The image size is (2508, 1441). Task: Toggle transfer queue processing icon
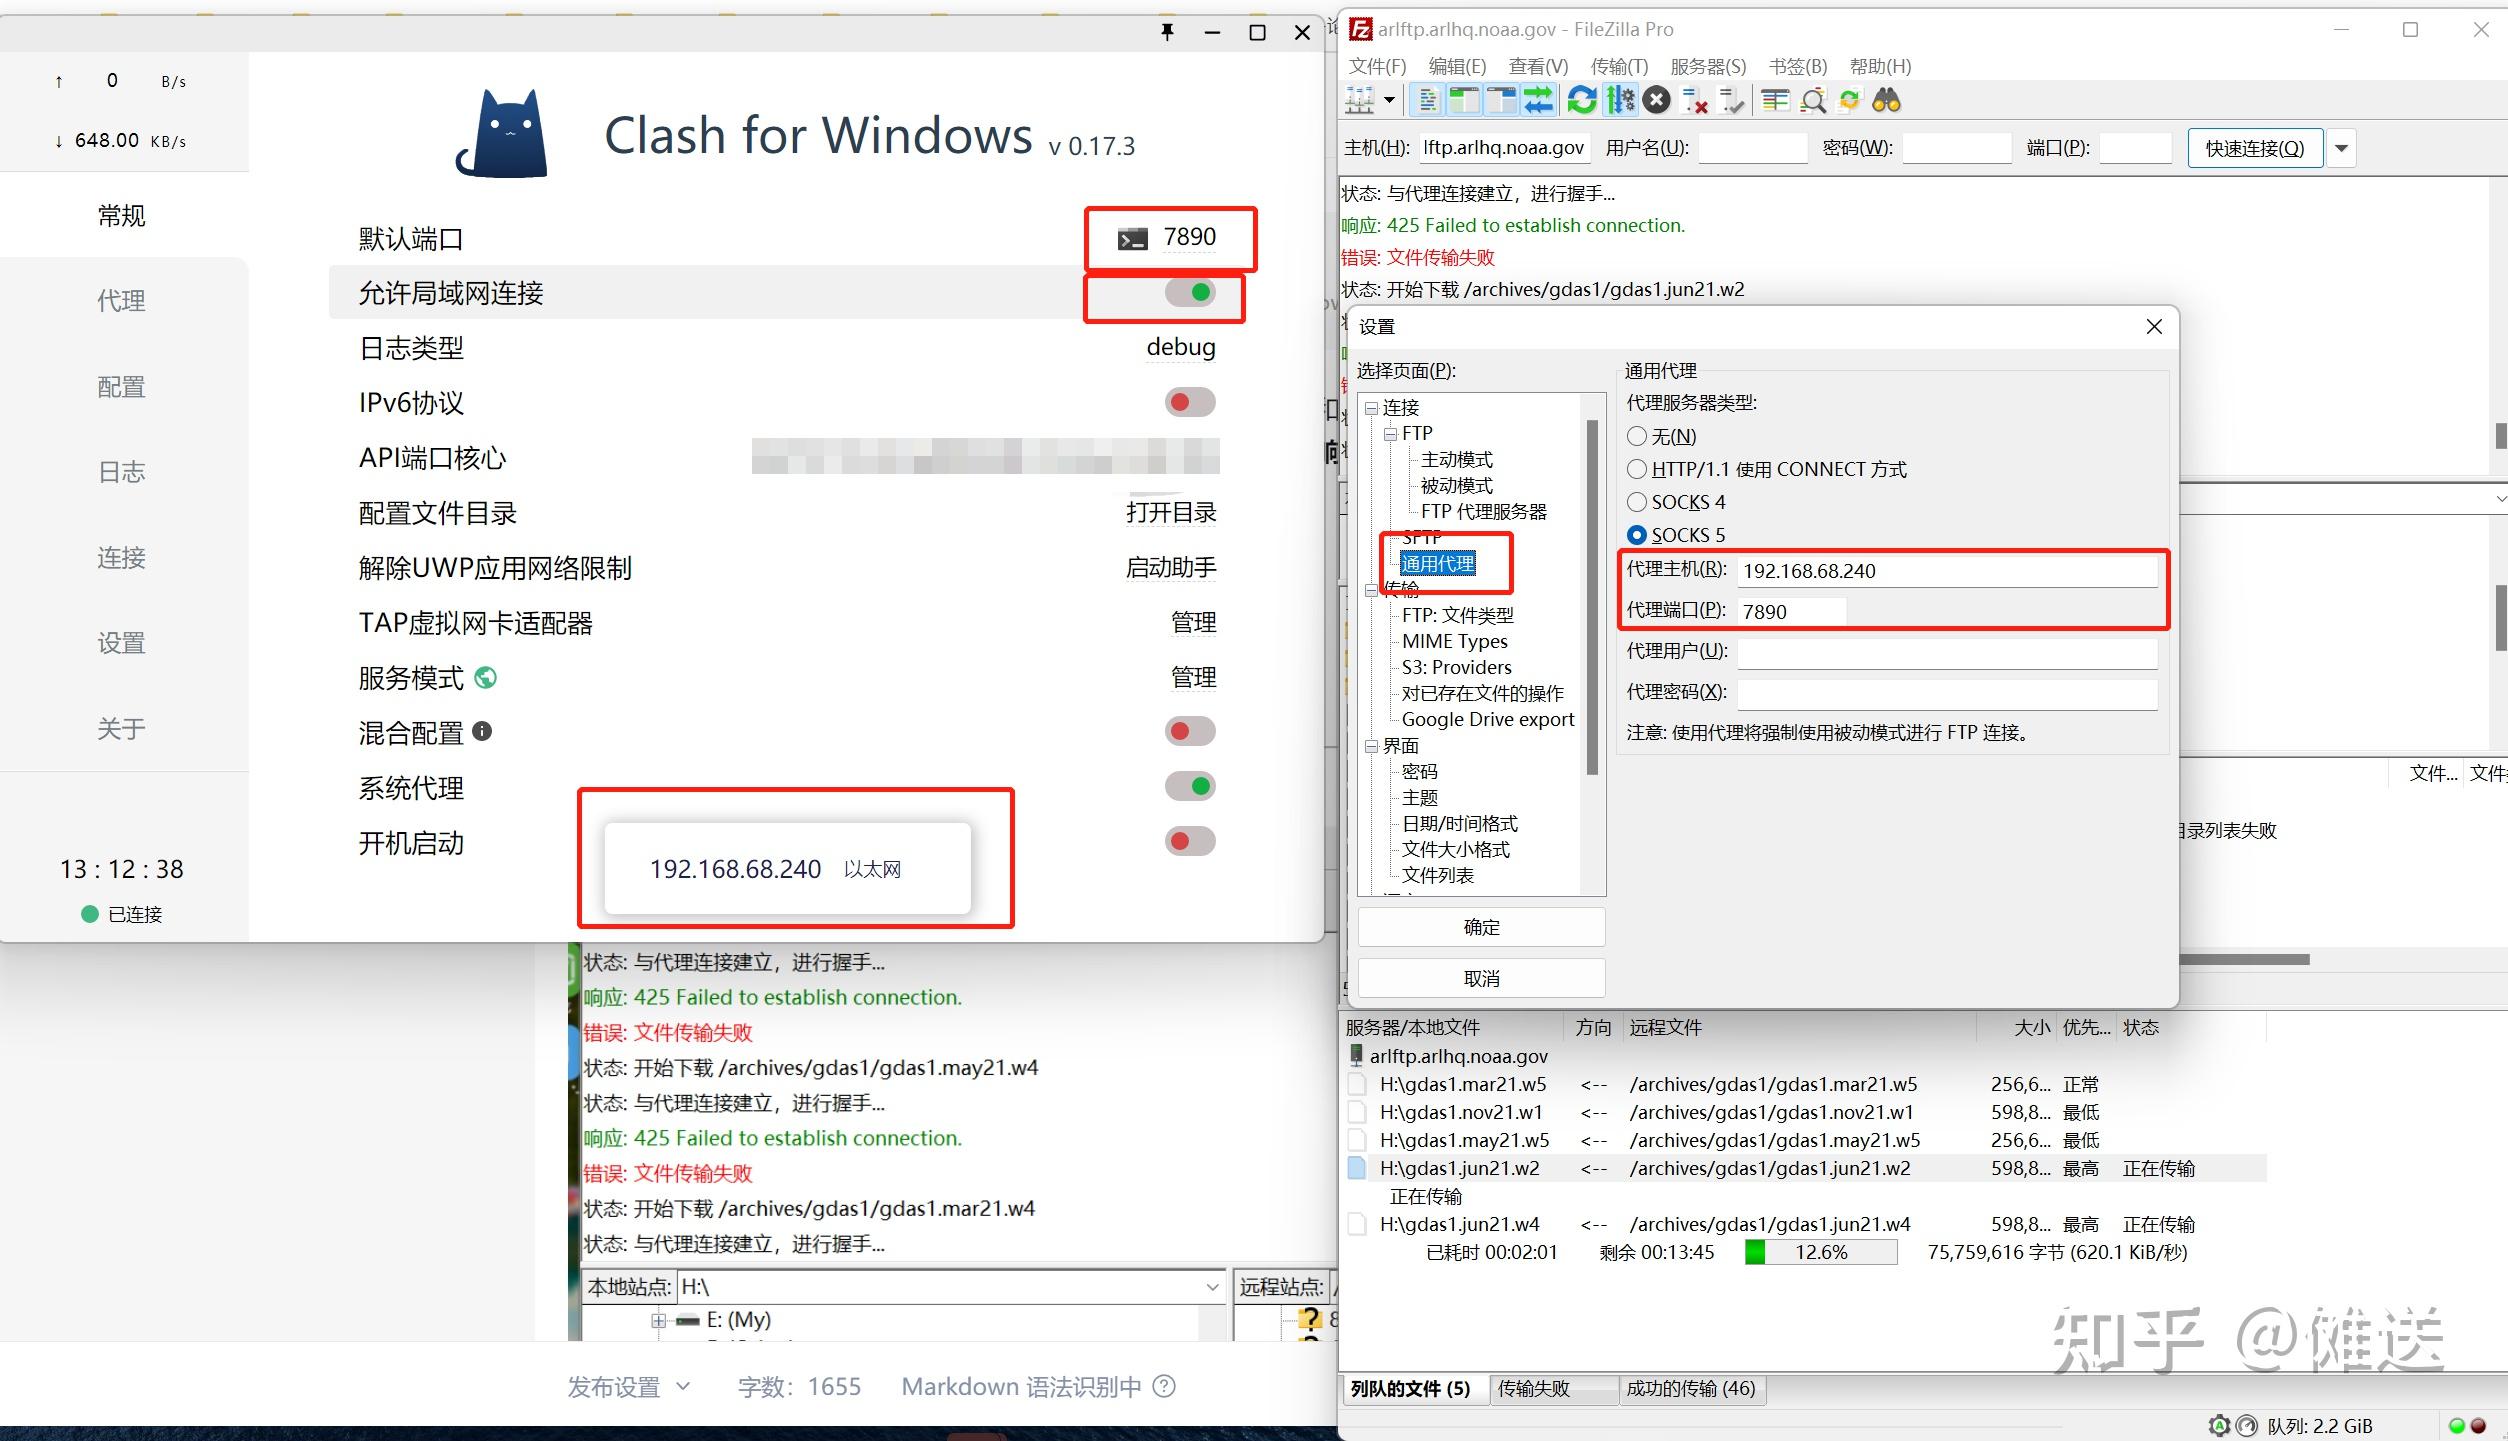coord(1620,100)
